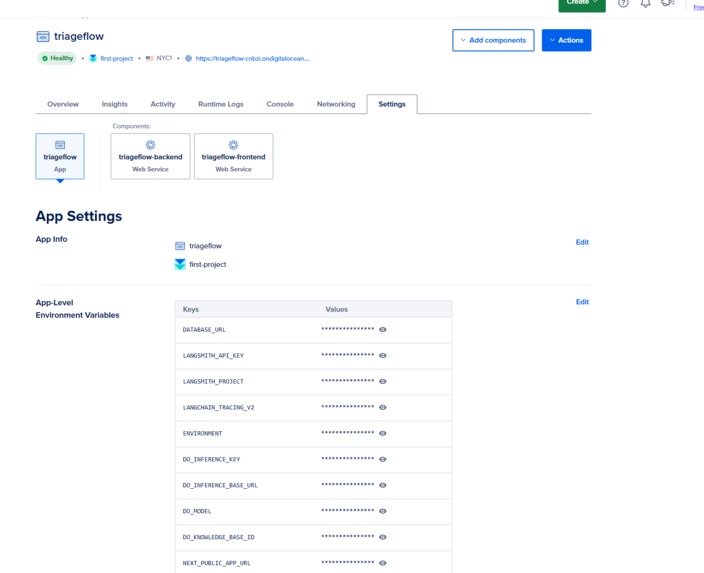The width and height of the screenshot is (704, 573).
Task: Open the Actions dropdown menu
Action: pos(566,40)
